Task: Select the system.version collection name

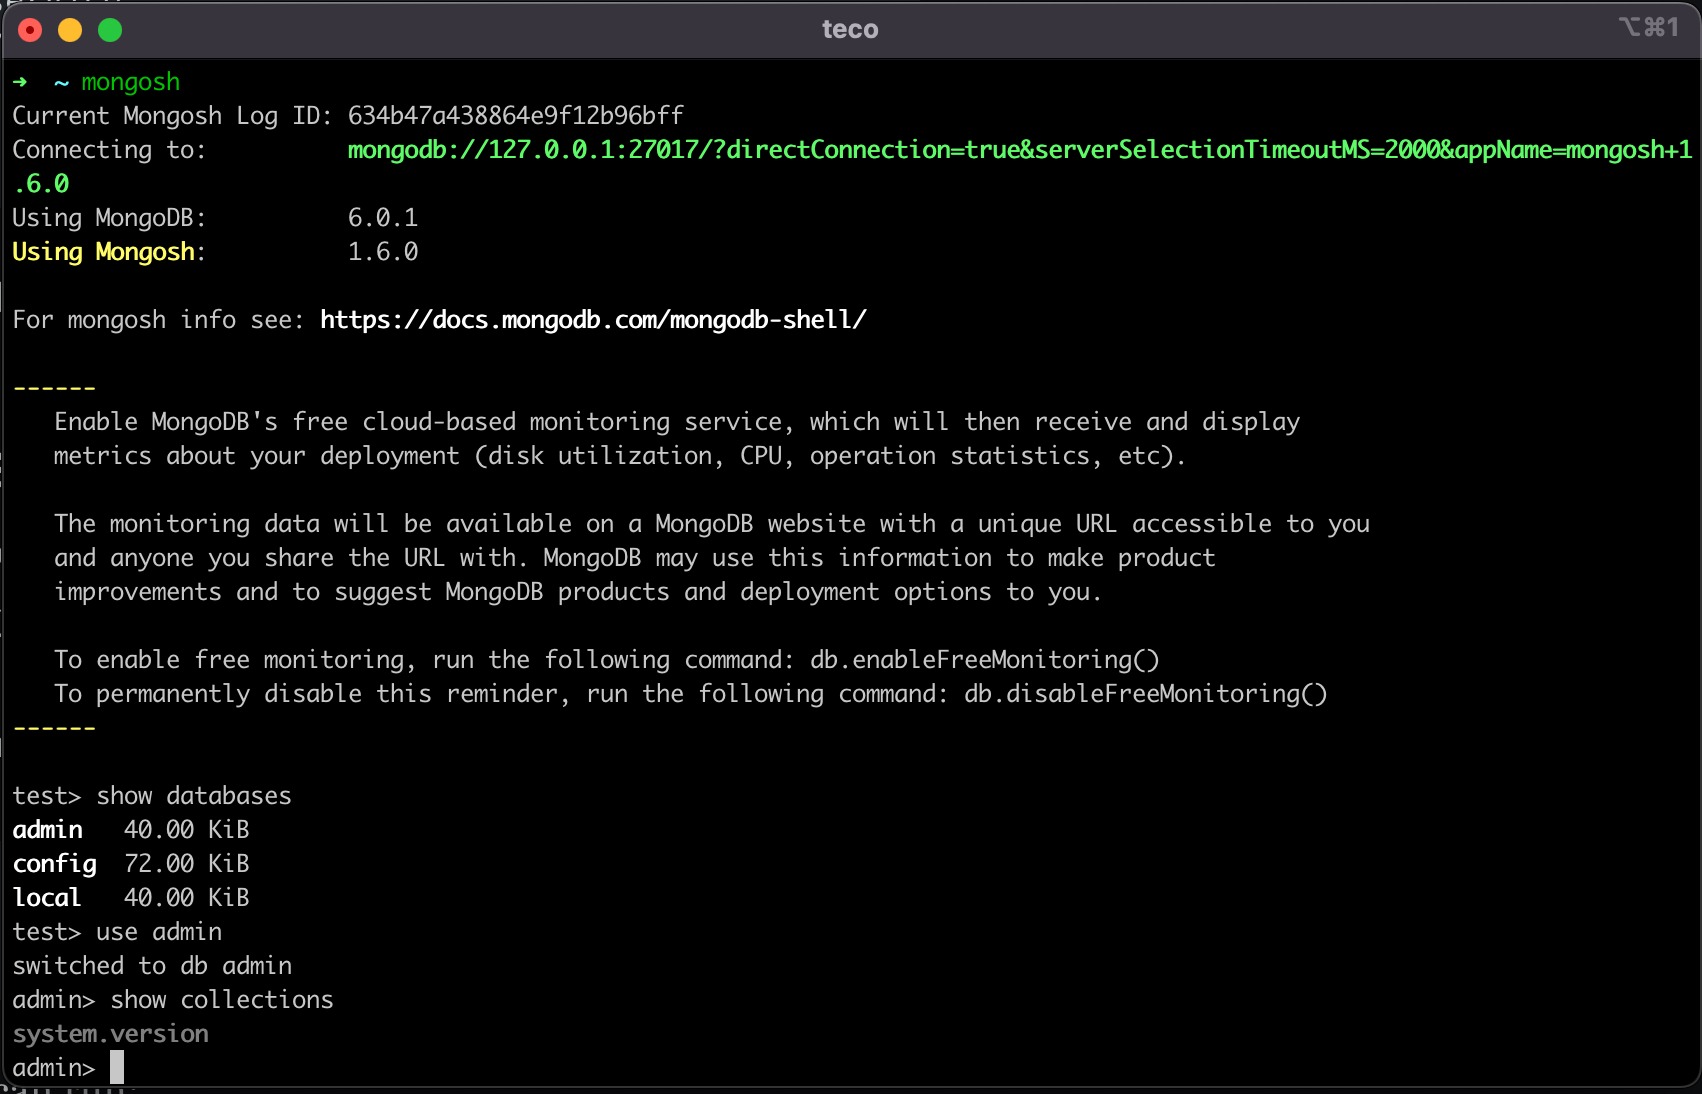Action: point(110,1033)
